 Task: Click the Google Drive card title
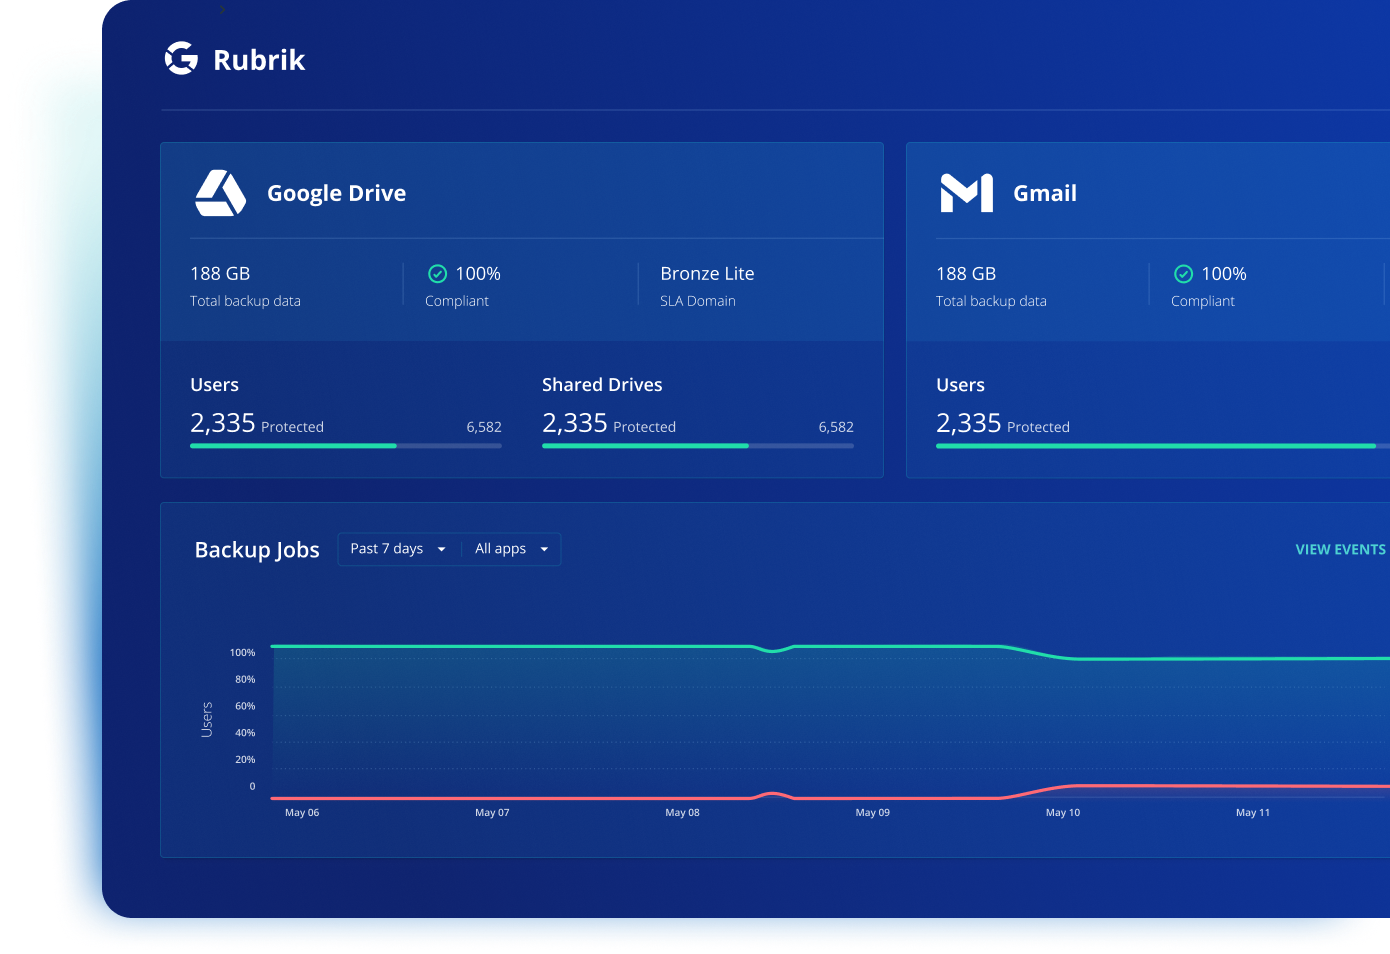pos(336,193)
